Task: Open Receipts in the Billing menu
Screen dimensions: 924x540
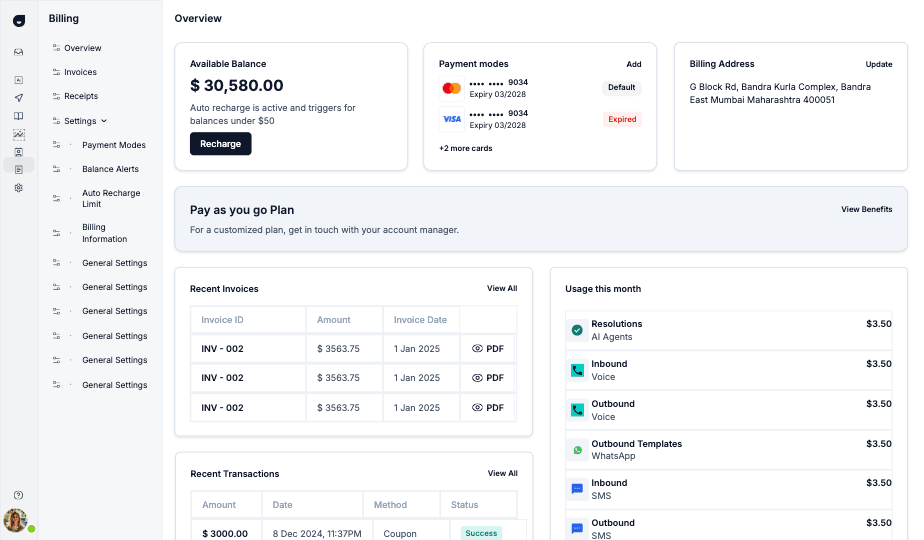Action: coord(81,96)
